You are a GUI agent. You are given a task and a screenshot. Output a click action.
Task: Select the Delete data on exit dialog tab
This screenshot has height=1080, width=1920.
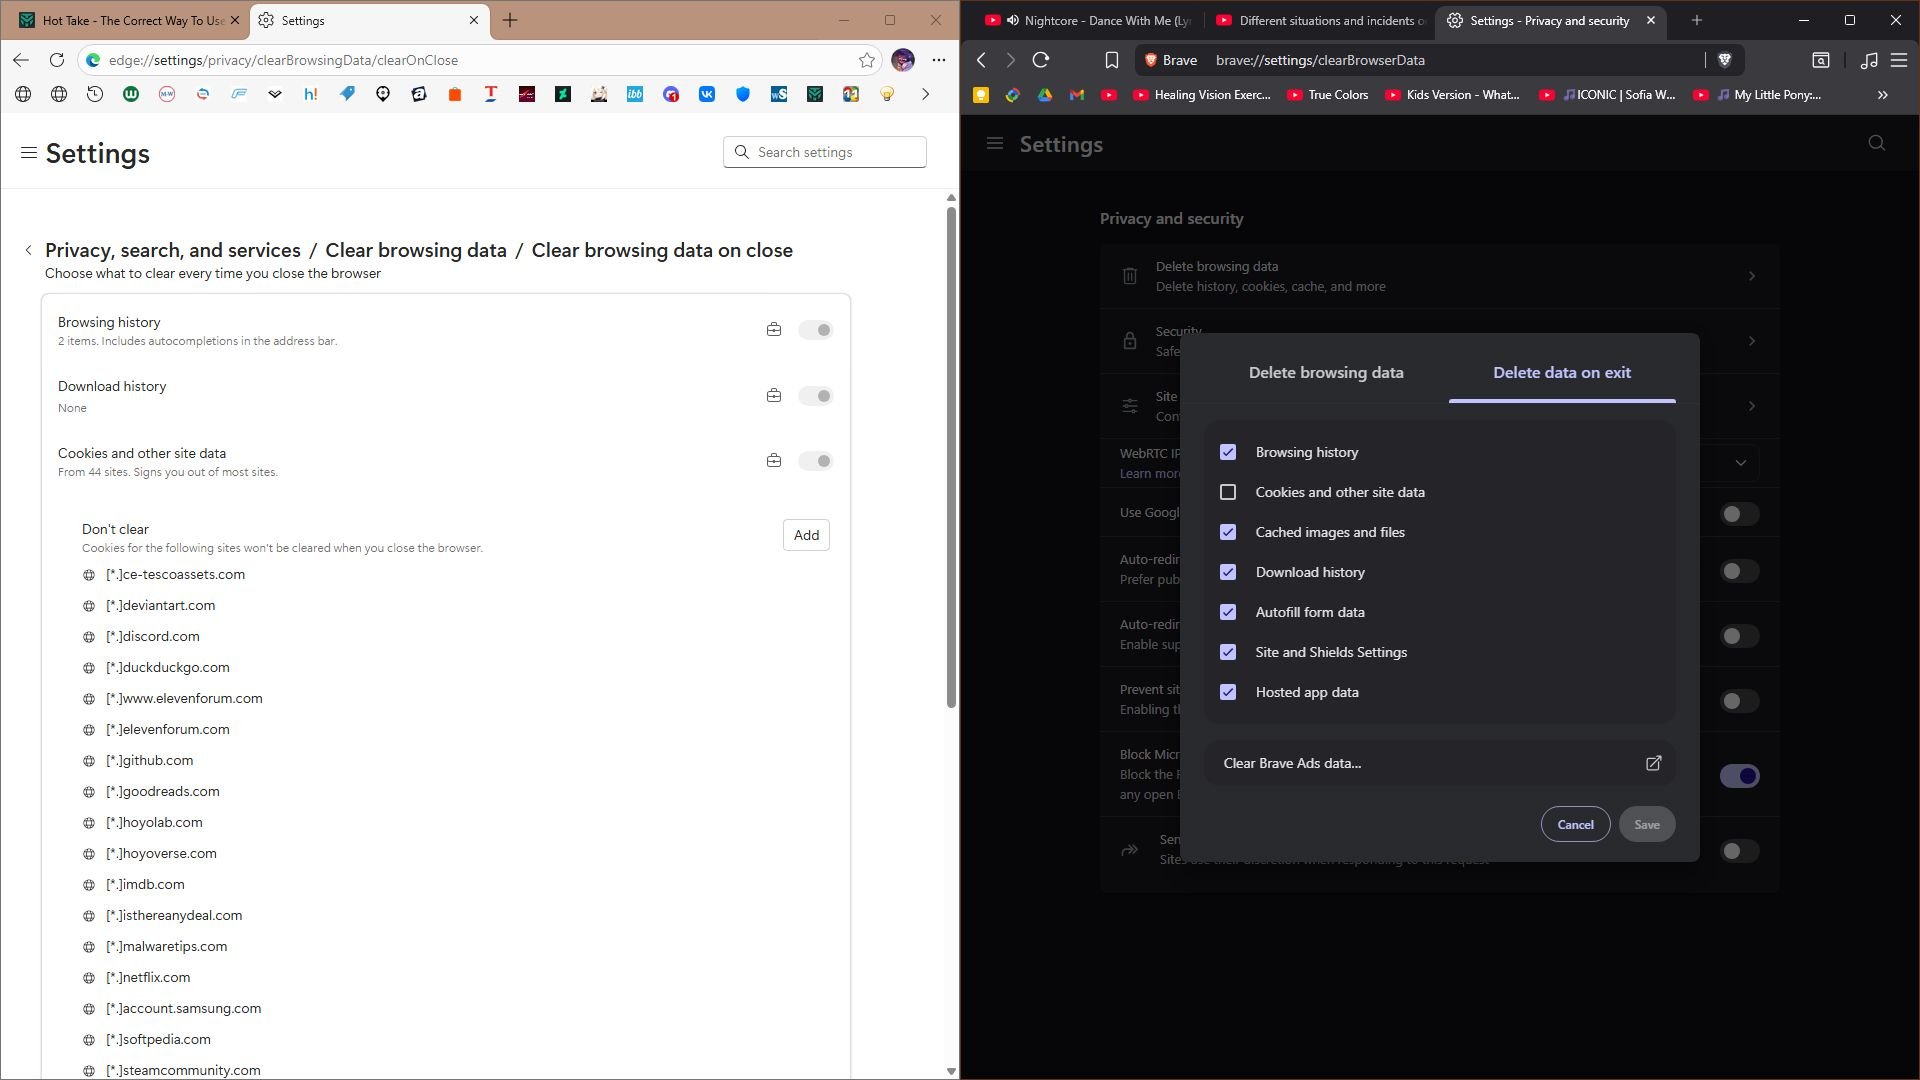(1562, 373)
